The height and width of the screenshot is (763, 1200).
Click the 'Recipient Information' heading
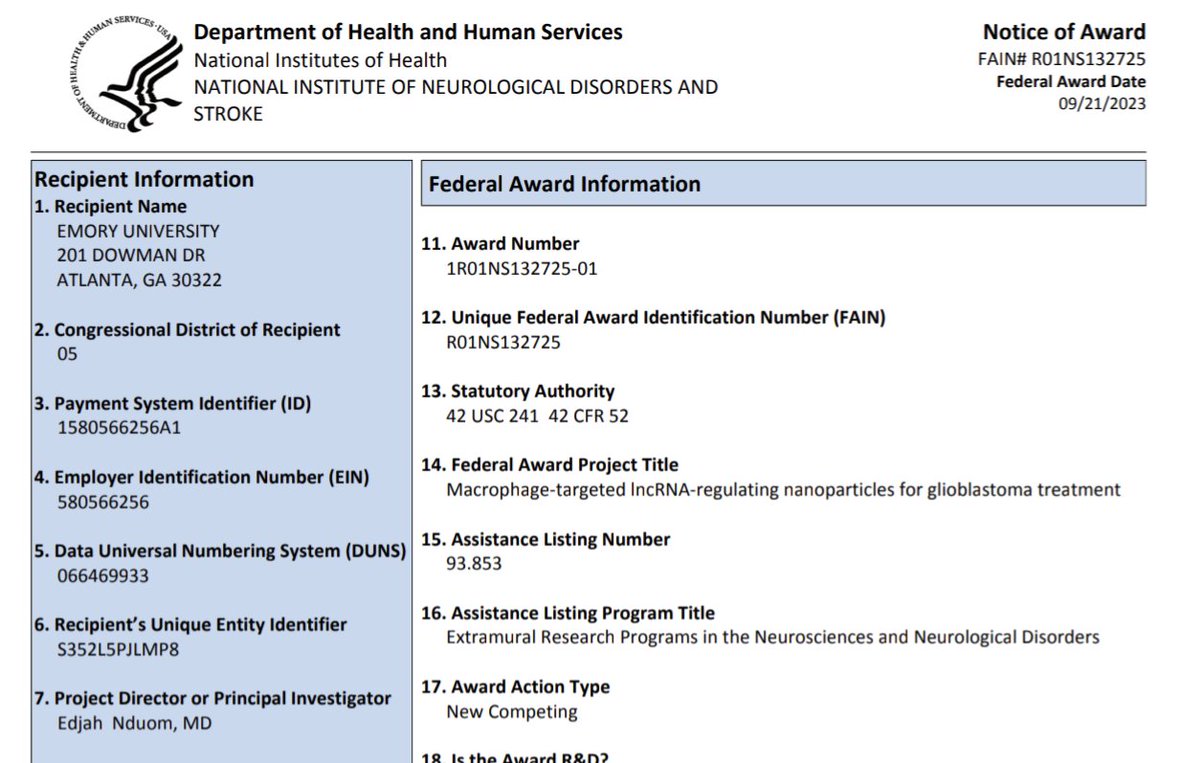click(x=144, y=180)
